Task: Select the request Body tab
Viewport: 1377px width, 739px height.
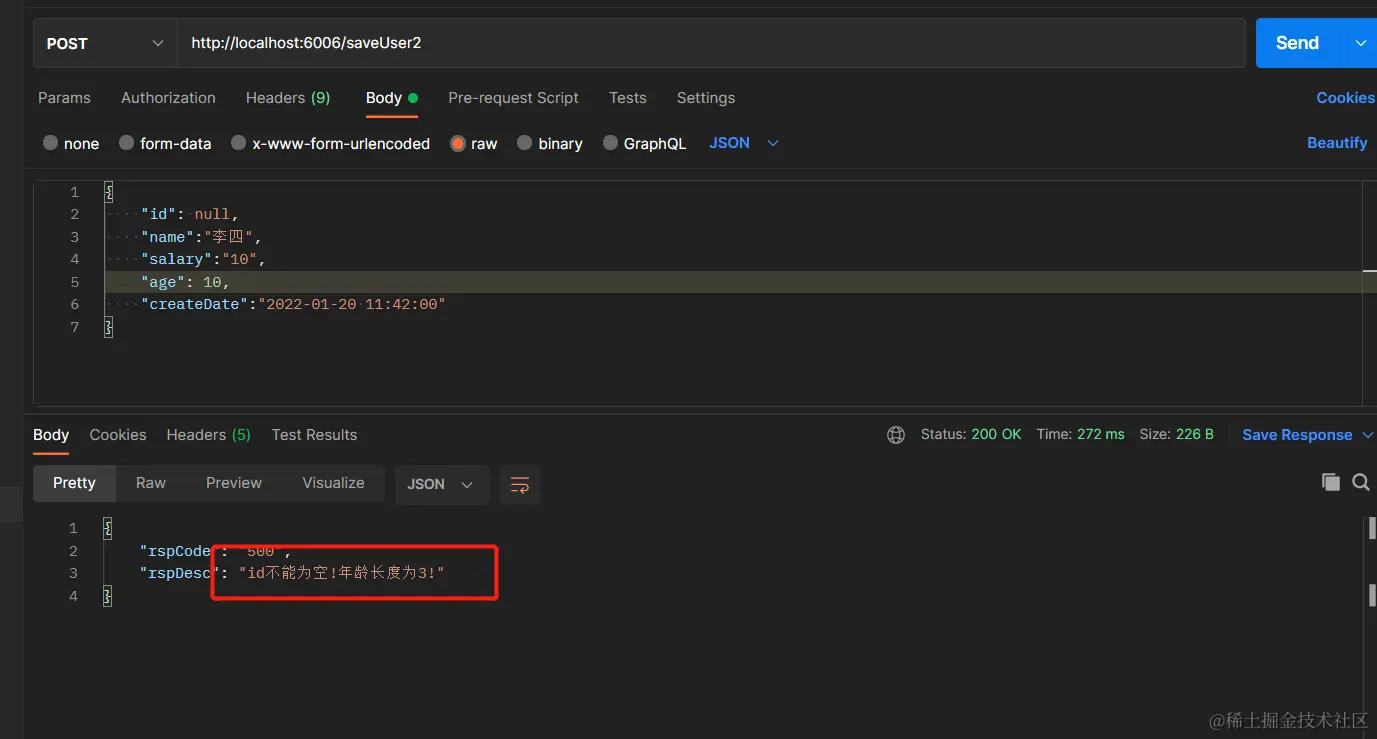Action: [x=391, y=98]
